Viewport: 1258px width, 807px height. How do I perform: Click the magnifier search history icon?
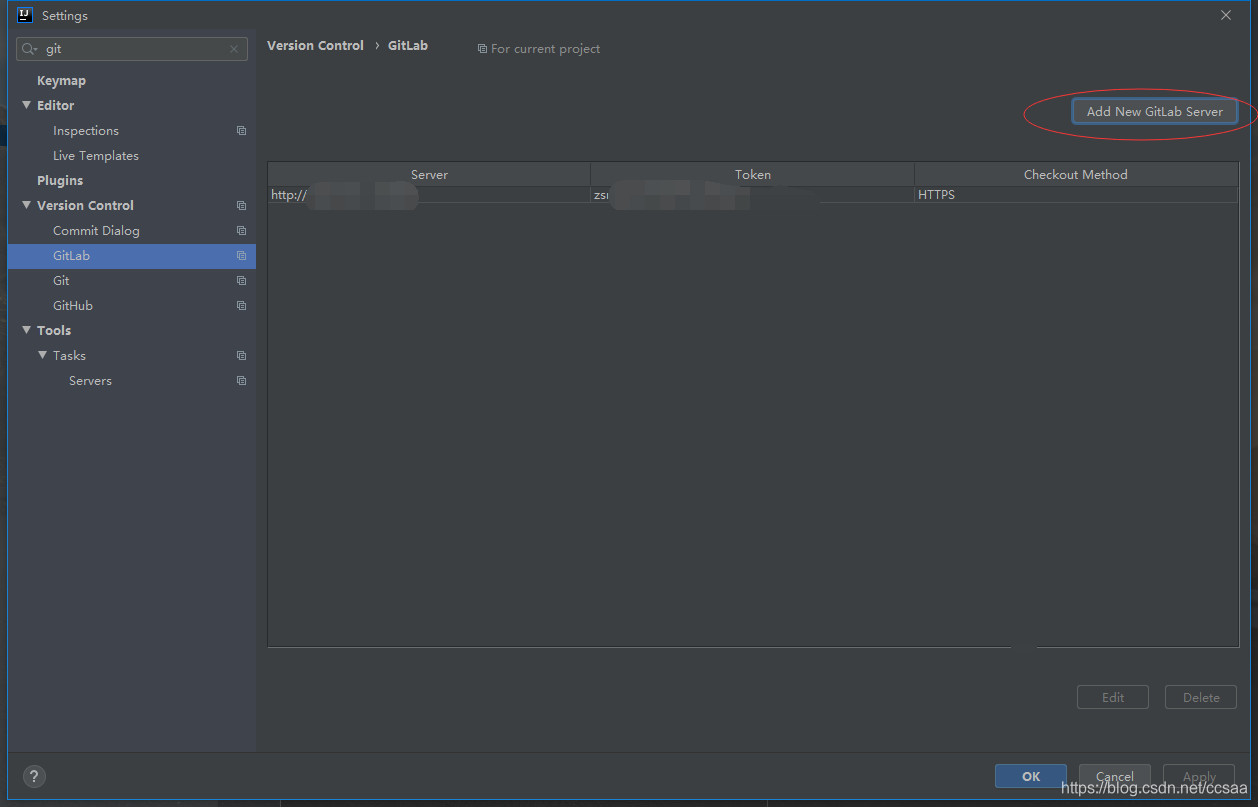pos(29,48)
